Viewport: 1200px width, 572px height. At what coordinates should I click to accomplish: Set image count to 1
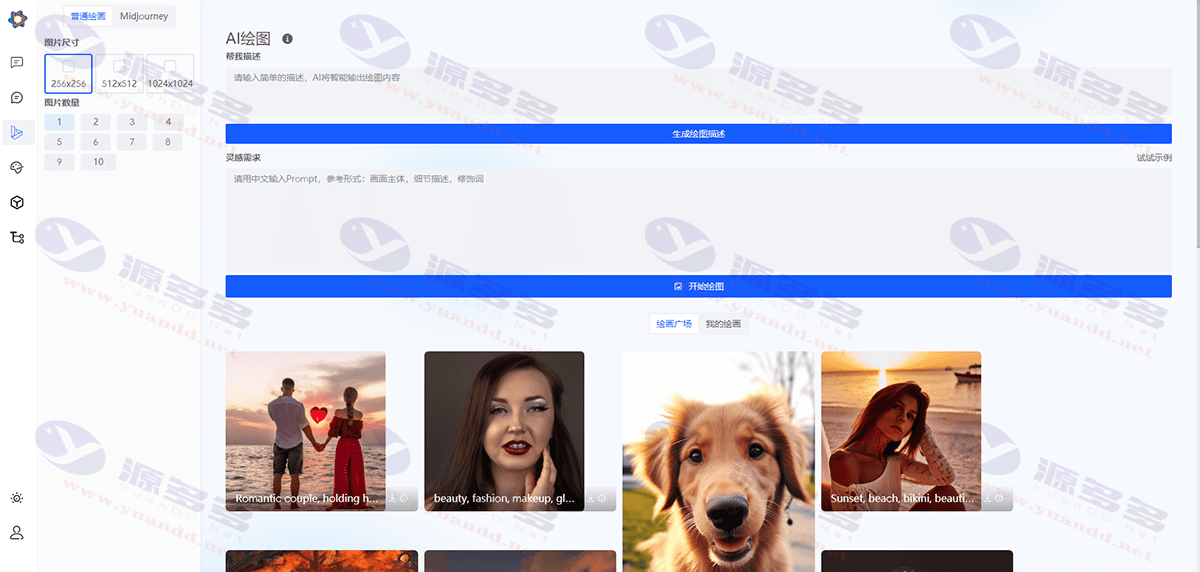point(59,122)
